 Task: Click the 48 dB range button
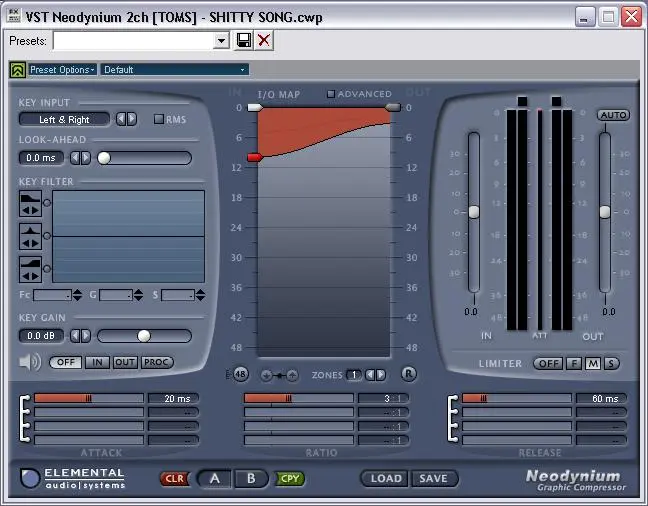tap(240, 375)
